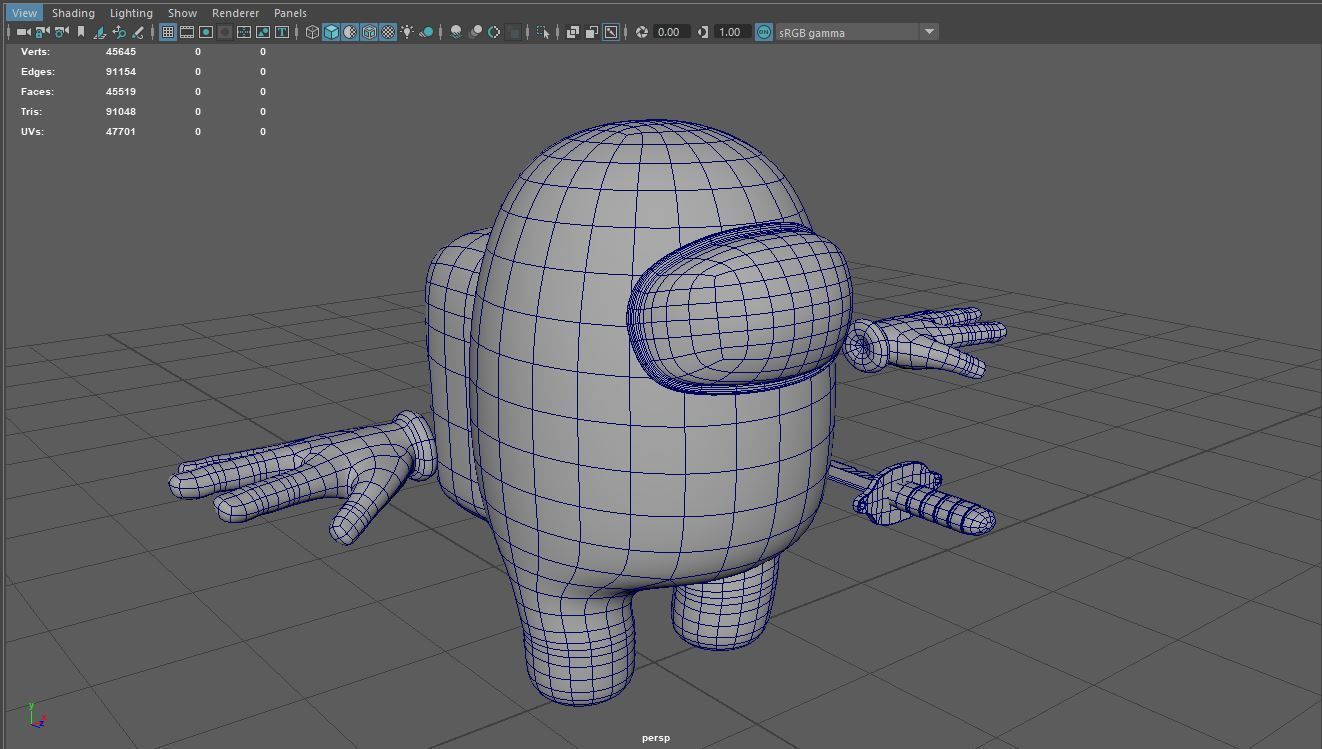This screenshot has width=1322, height=749.
Task: Click the Motion Blur icon
Action: click(475, 32)
